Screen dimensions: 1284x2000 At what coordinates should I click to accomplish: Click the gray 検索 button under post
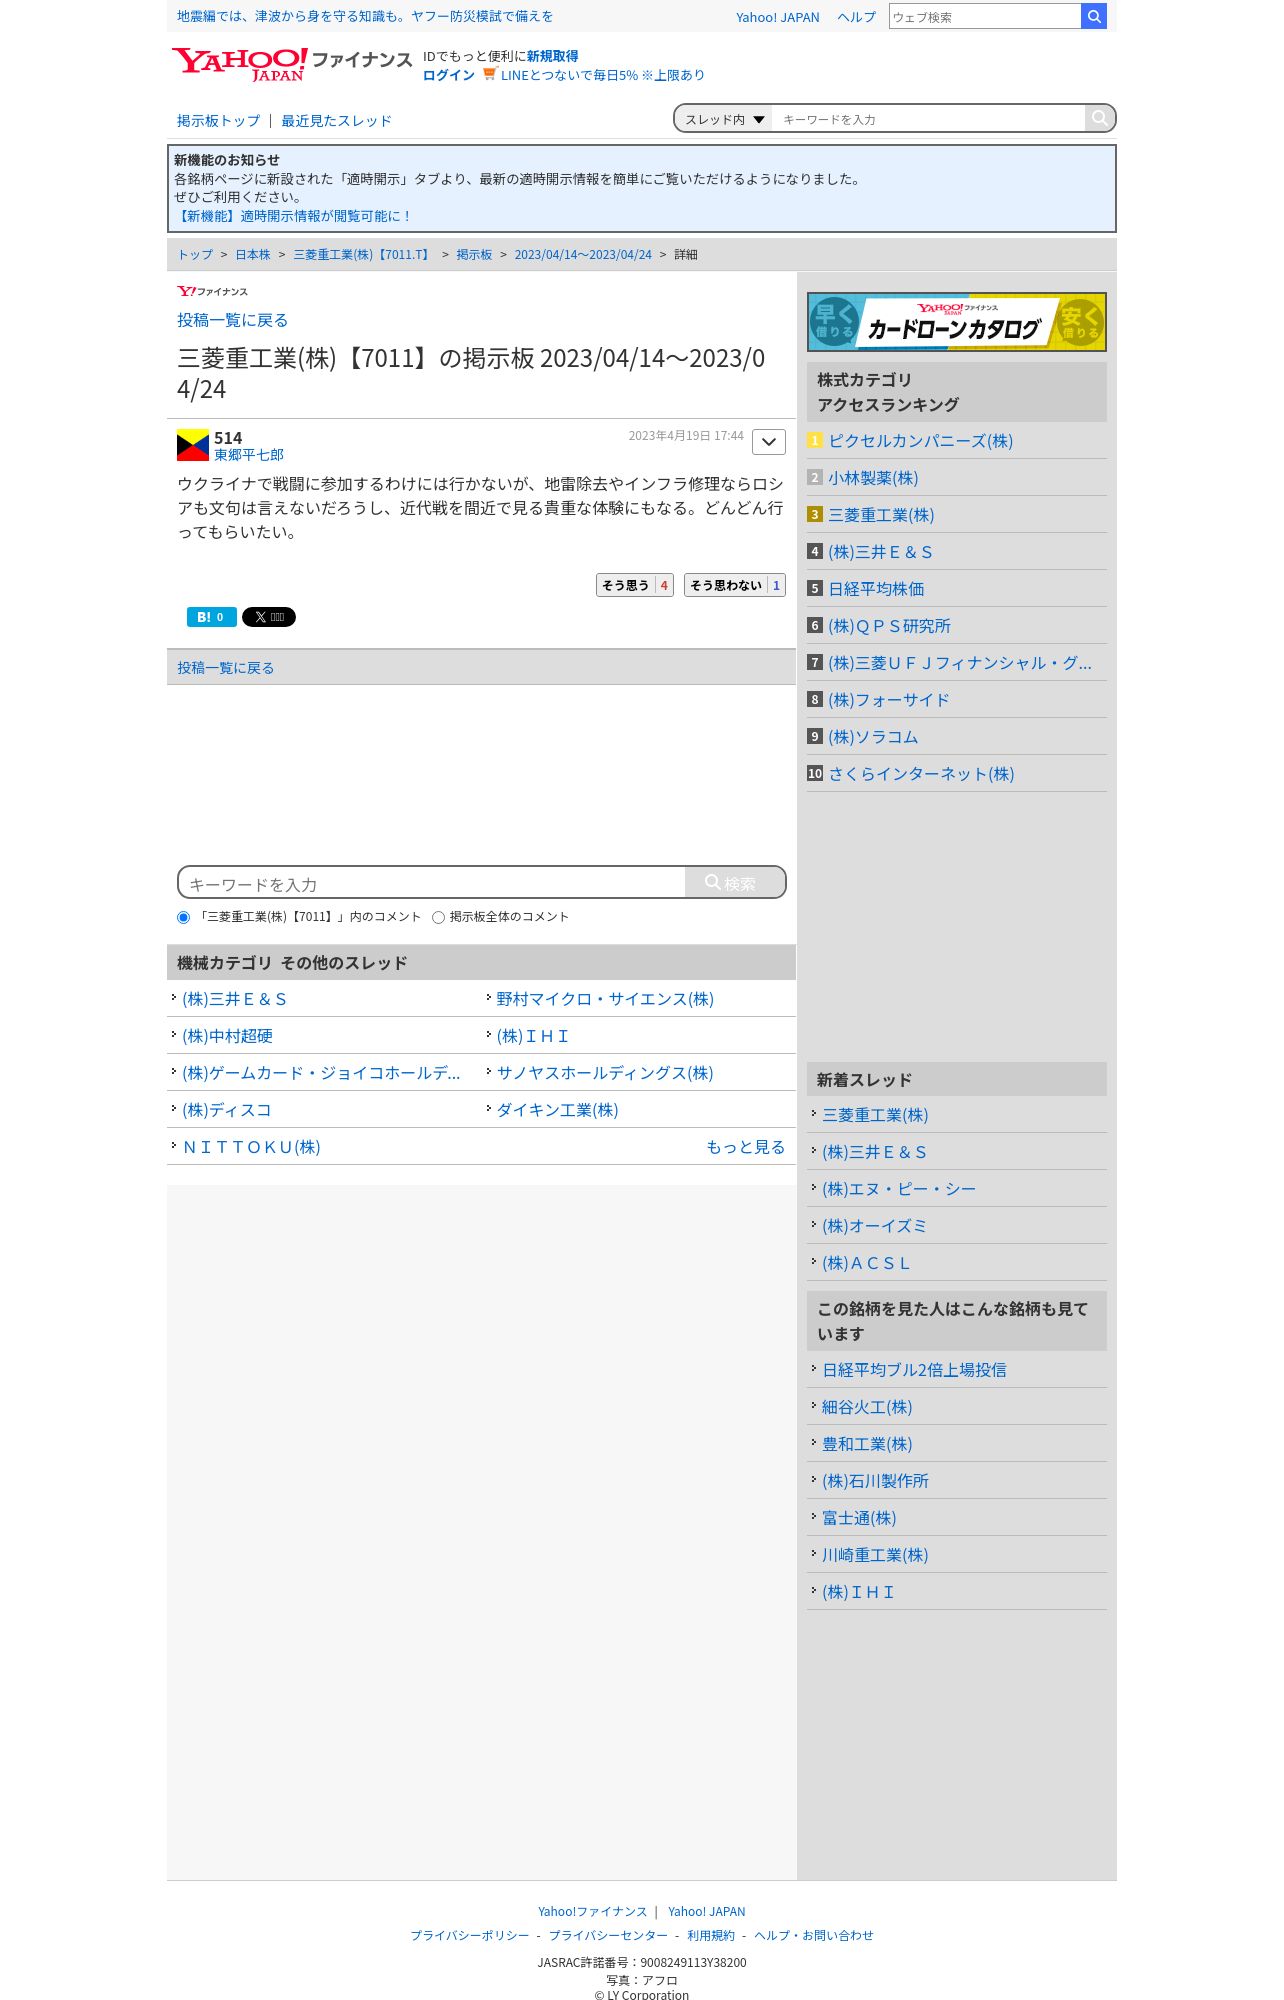point(735,883)
